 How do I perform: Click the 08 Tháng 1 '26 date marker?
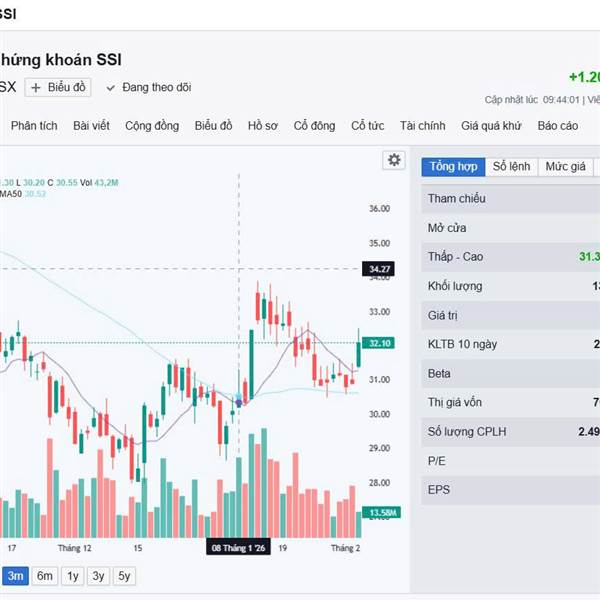point(238,548)
